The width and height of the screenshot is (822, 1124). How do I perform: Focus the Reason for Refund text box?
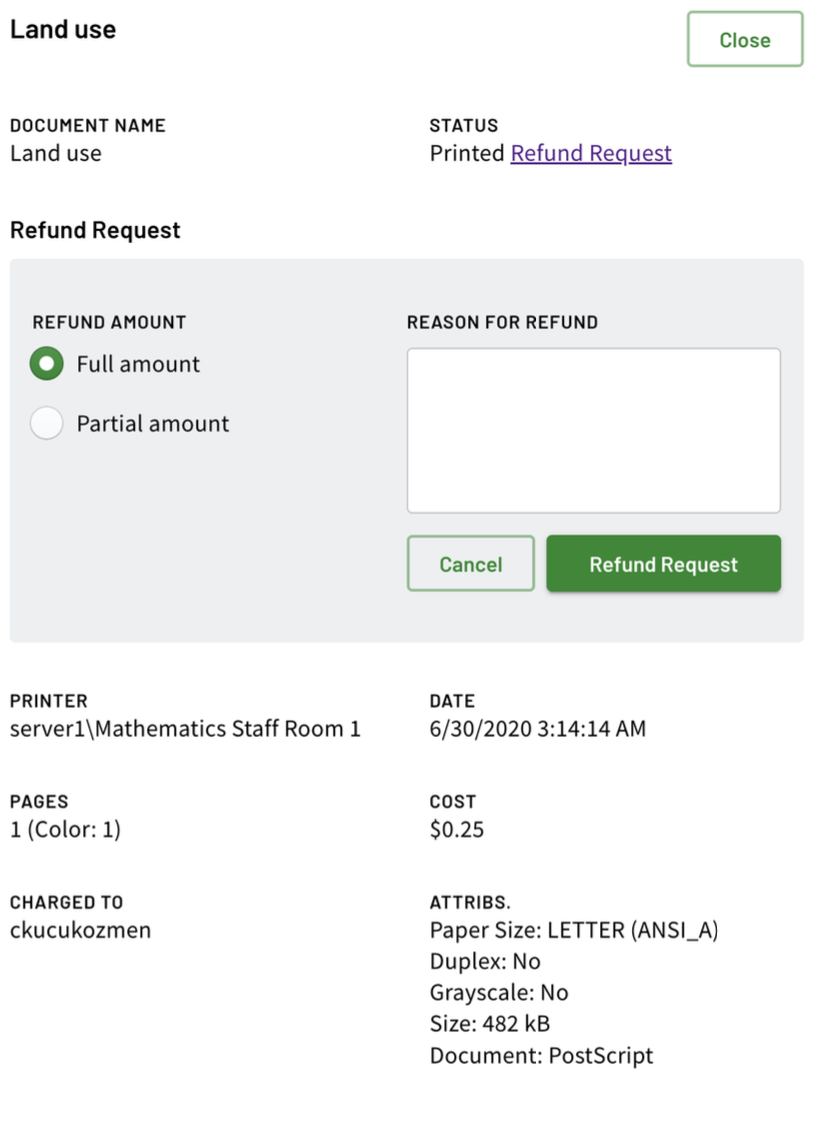point(593,430)
